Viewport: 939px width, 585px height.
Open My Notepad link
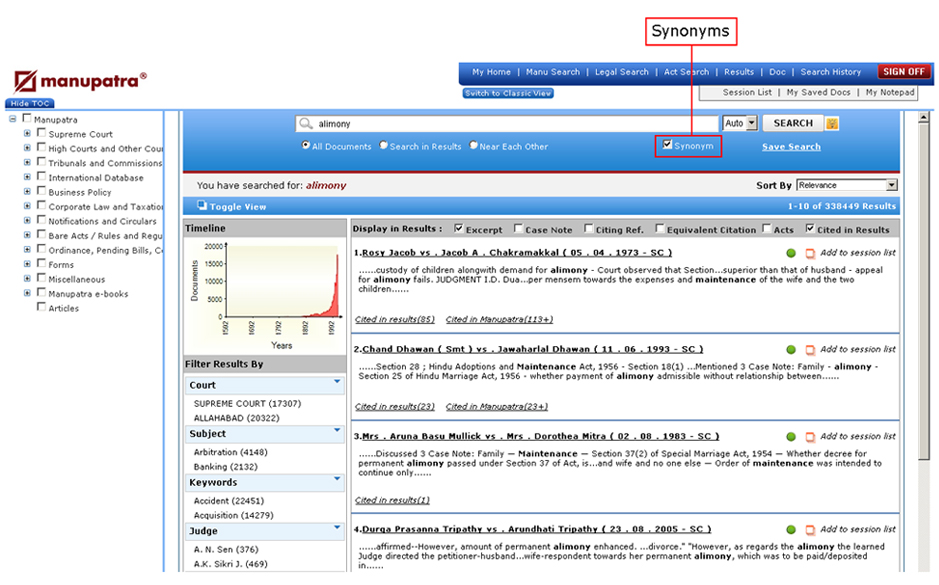[890, 92]
